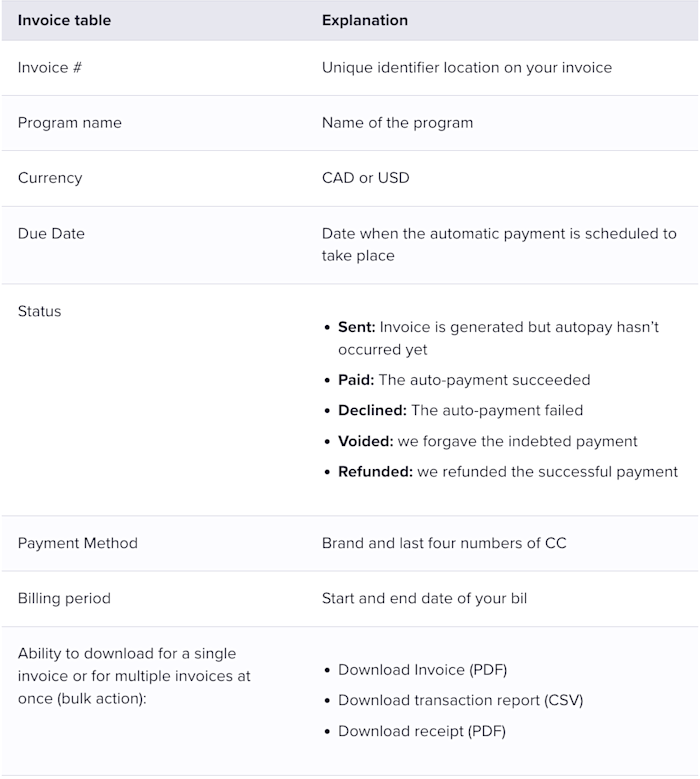Click the bold "Voided:" status term

(366, 441)
